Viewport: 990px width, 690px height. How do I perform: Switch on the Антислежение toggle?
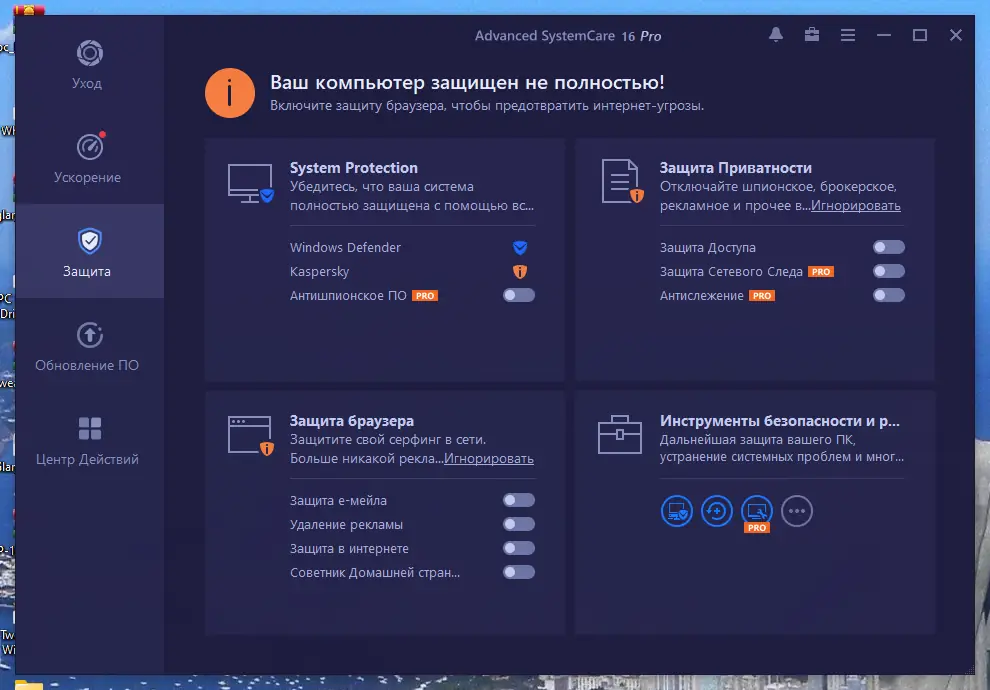pos(888,295)
